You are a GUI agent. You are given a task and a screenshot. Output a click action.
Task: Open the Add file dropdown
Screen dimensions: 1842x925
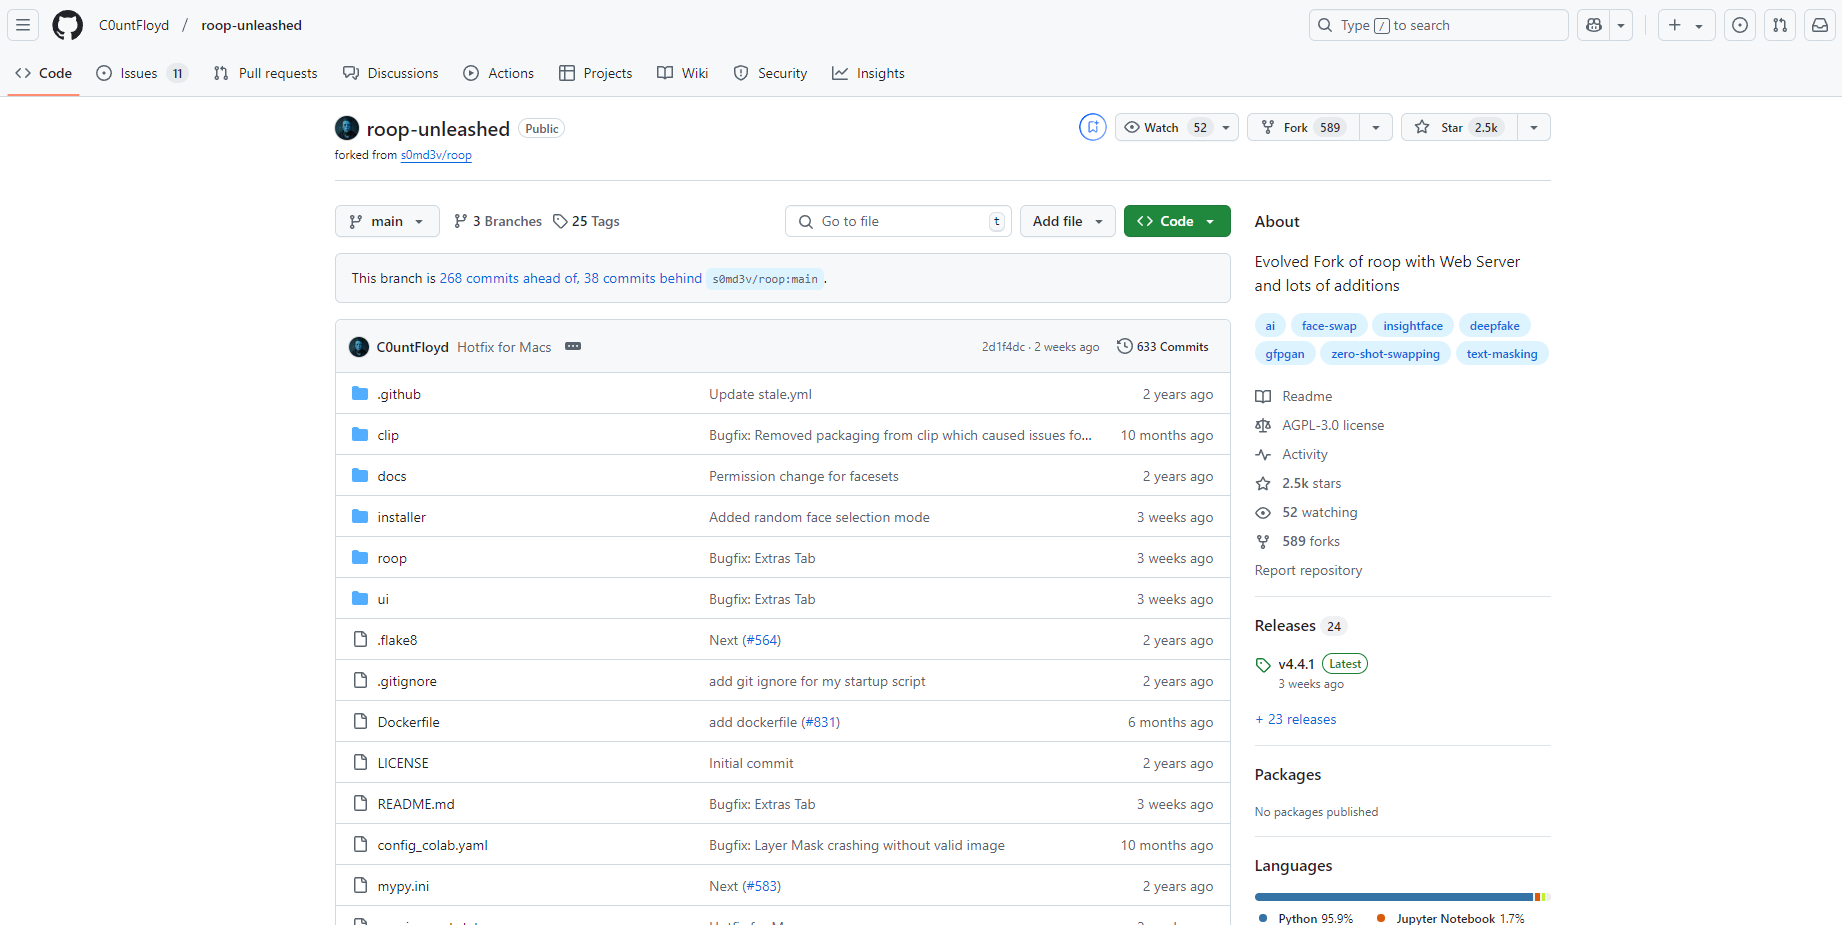pos(1067,221)
